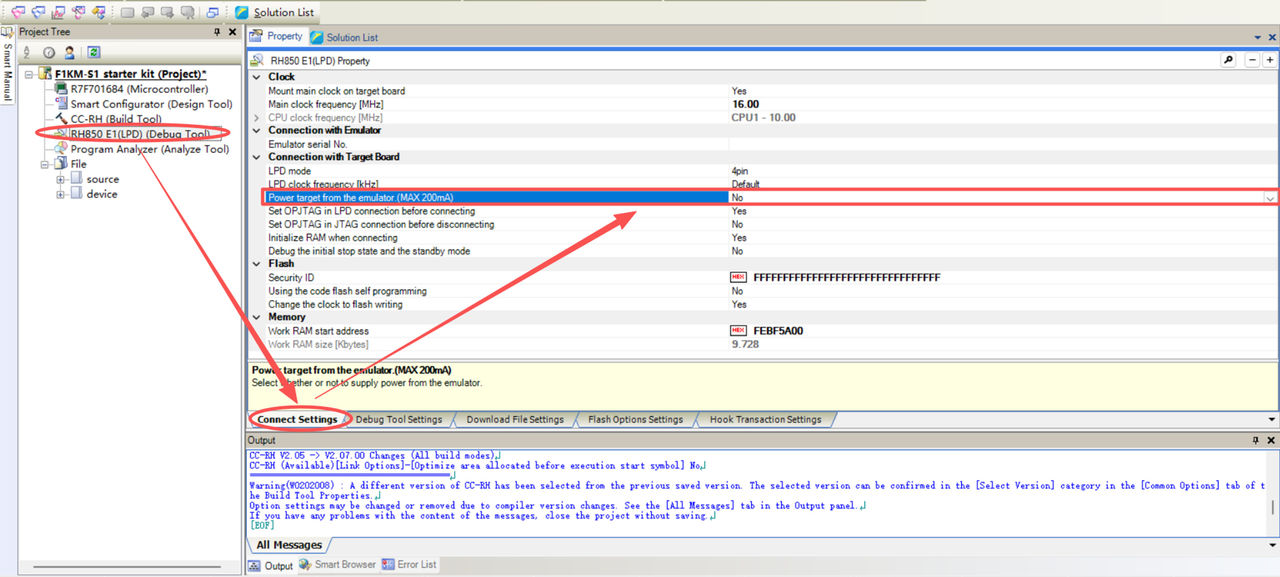Expand the device folder
Screen dimensions: 1280x577
point(60,194)
